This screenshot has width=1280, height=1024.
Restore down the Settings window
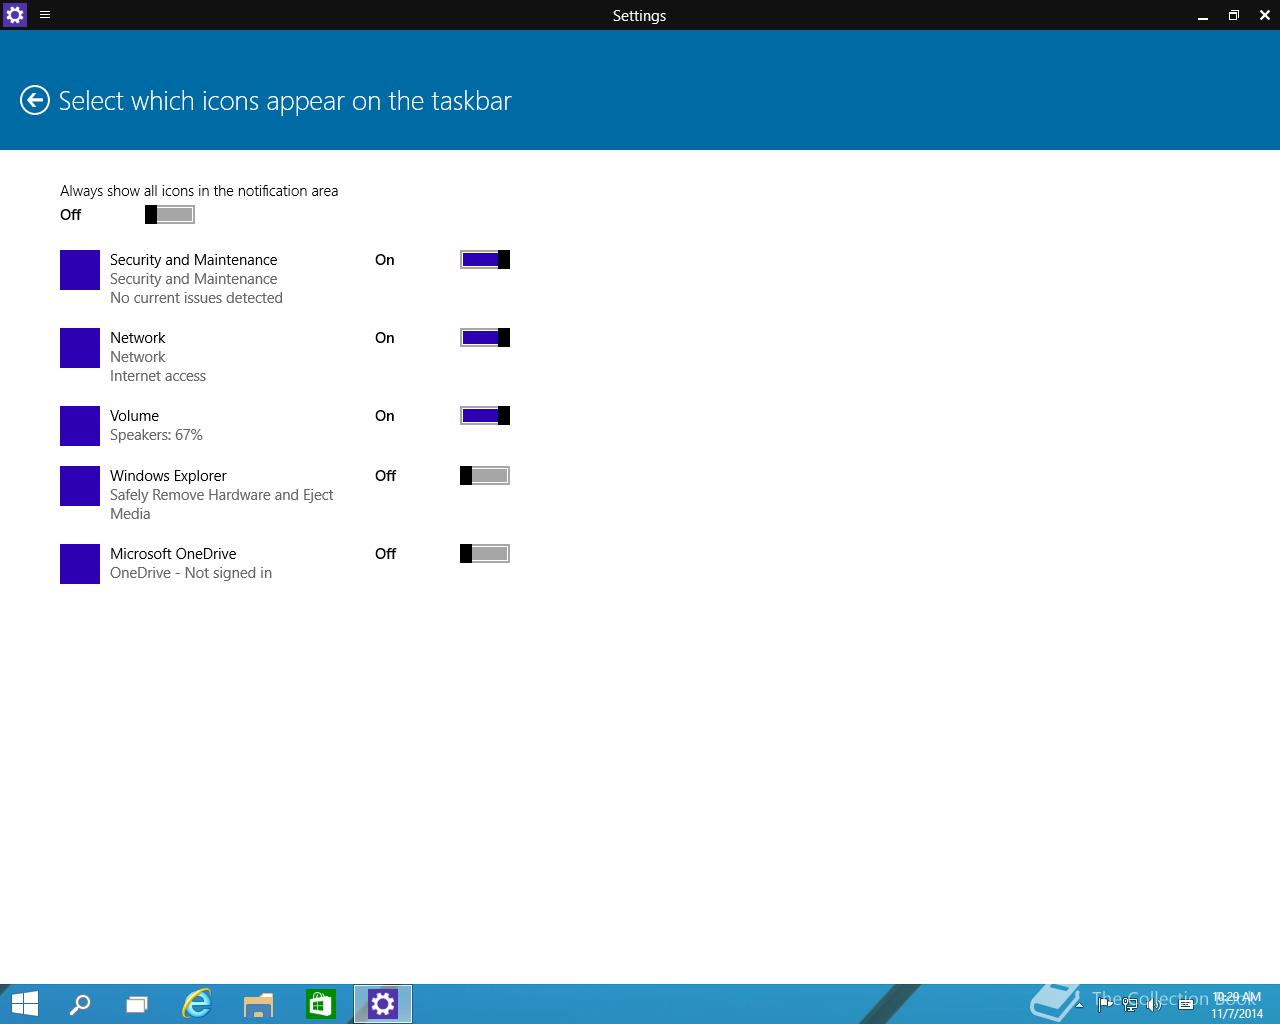pyautogui.click(x=1233, y=15)
